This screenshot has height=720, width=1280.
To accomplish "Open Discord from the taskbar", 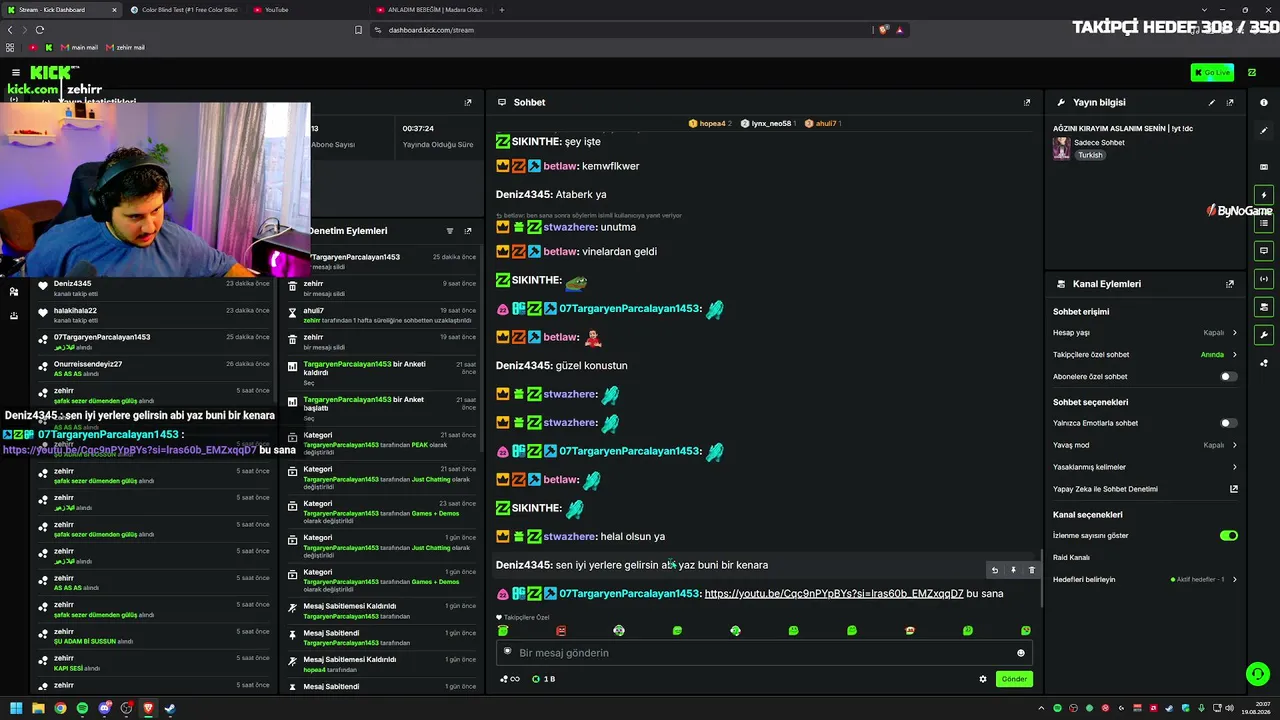I will click(104, 709).
